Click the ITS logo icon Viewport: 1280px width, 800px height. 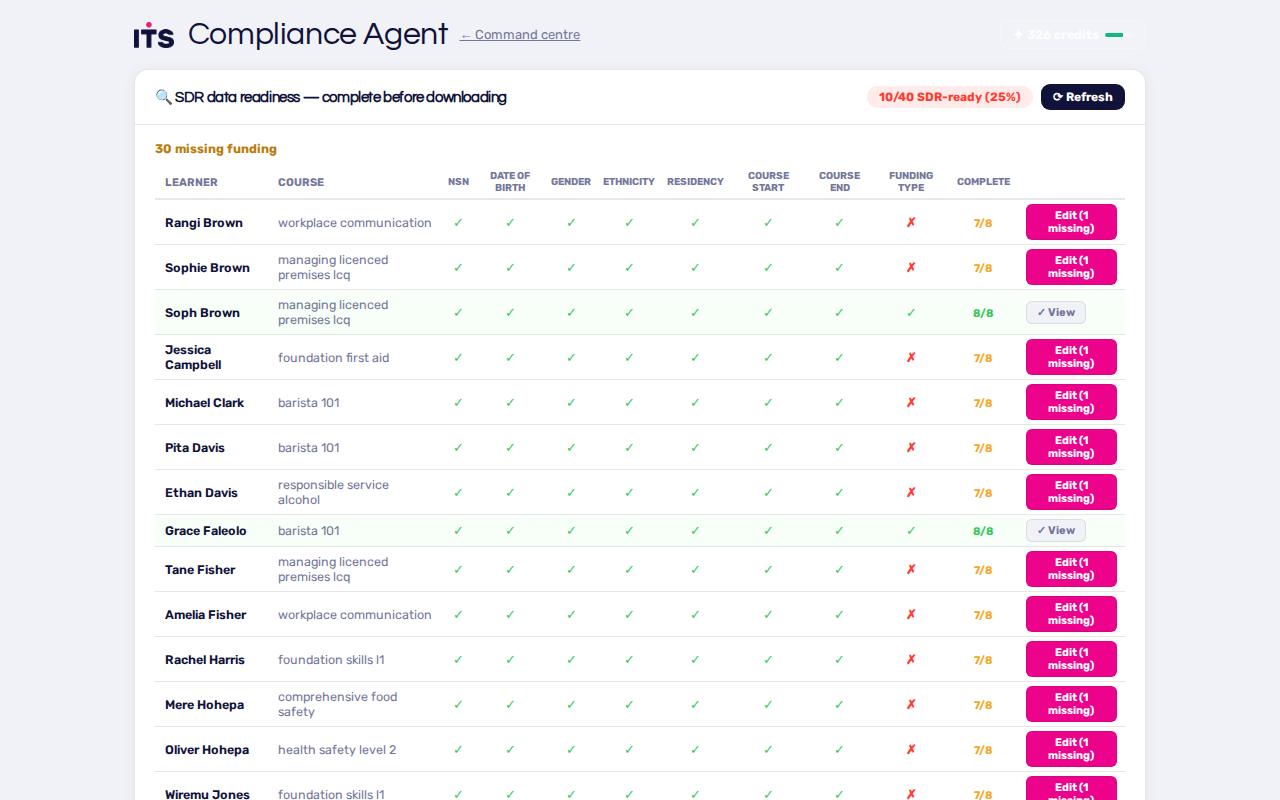coord(154,35)
